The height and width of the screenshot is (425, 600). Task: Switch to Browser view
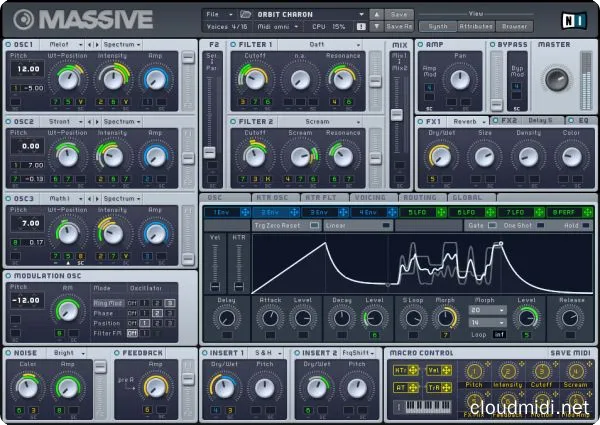(x=514, y=26)
